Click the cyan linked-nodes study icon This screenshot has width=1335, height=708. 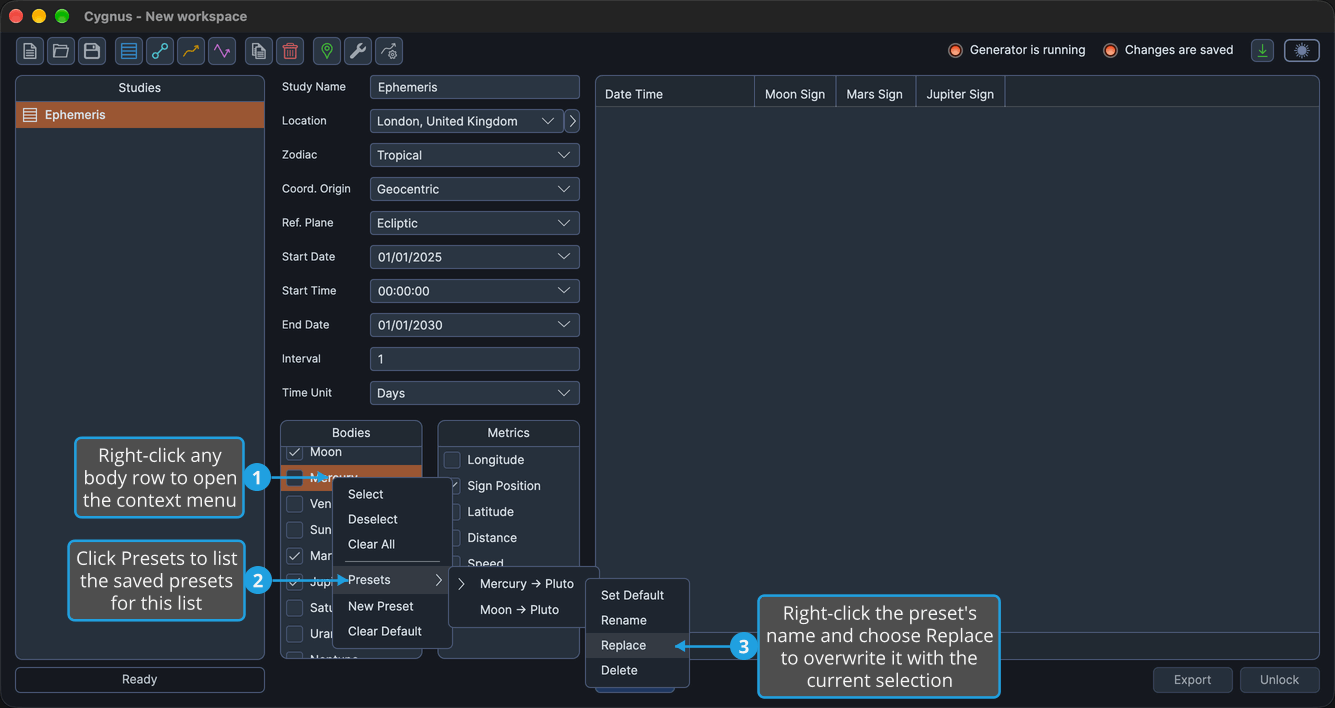coord(159,51)
